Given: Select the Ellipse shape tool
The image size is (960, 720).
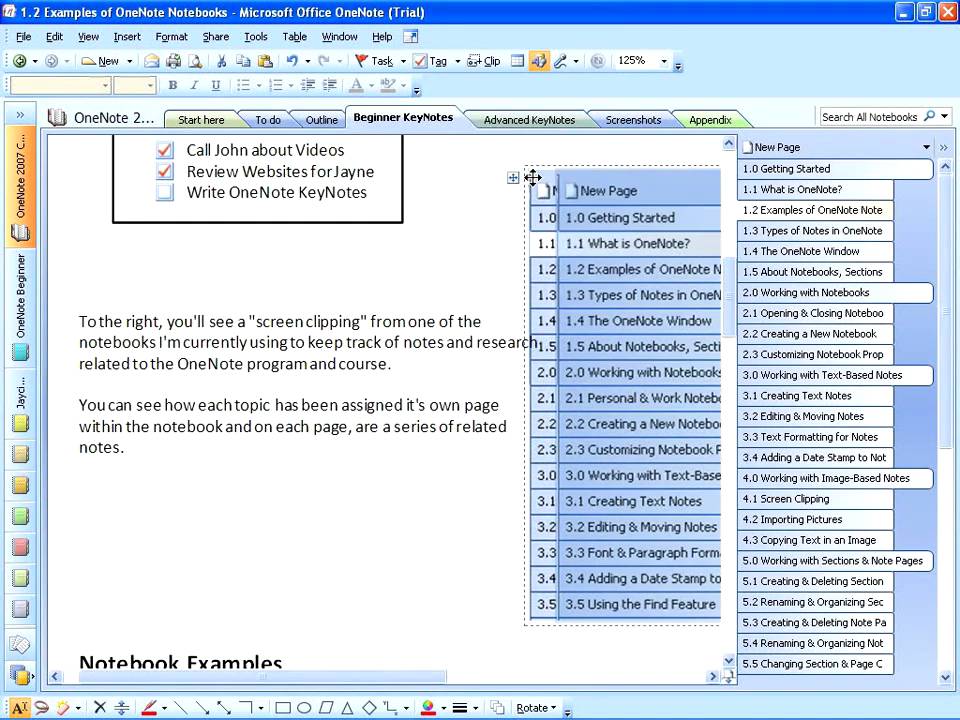Looking at the screenshot, I should tap(304, 708).
